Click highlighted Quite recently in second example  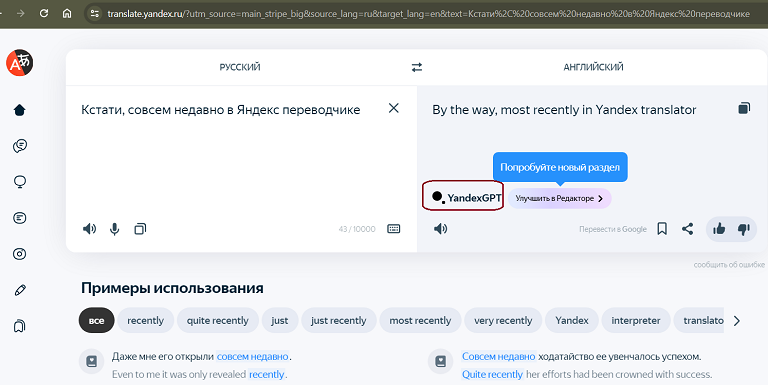coord(493,375)
